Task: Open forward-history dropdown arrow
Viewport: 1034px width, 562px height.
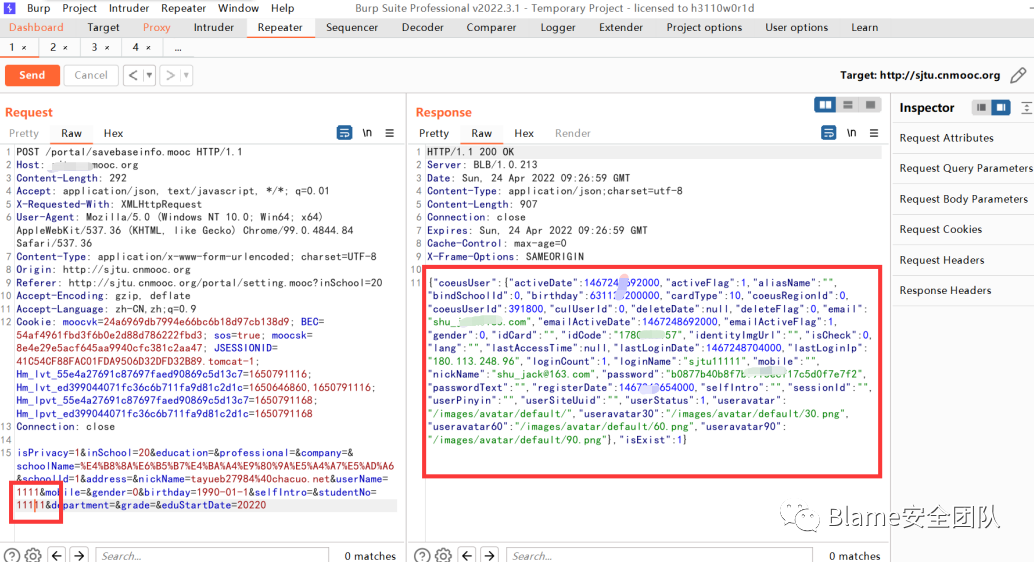Action: tap(186, 75)
